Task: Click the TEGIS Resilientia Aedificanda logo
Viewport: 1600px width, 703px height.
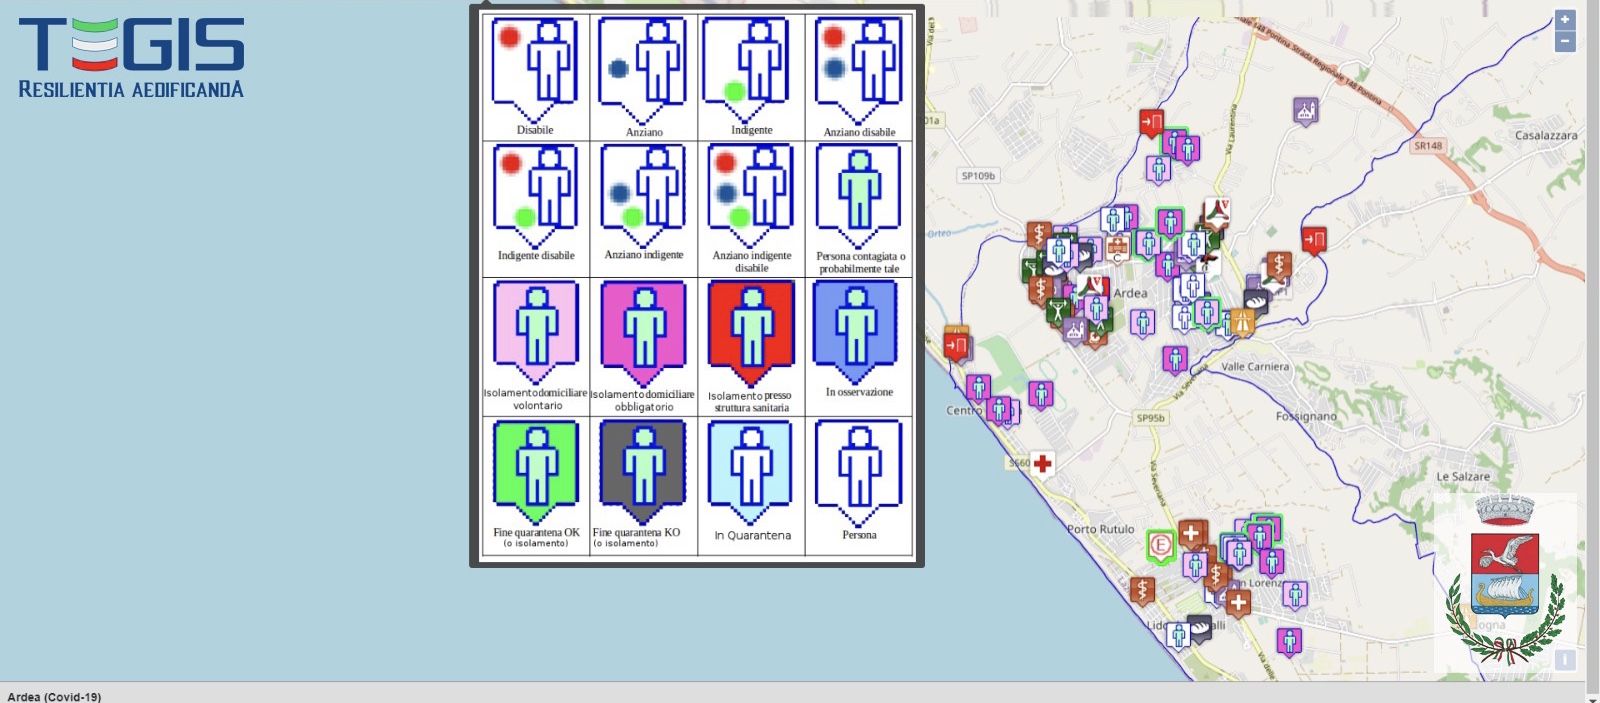Action: pos(131,58)
